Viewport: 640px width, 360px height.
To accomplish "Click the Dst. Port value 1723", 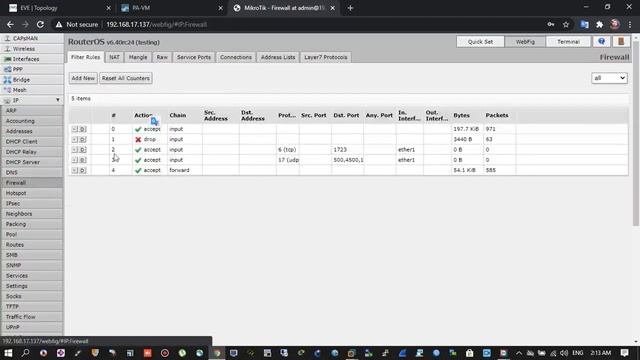I will [340, 150].
